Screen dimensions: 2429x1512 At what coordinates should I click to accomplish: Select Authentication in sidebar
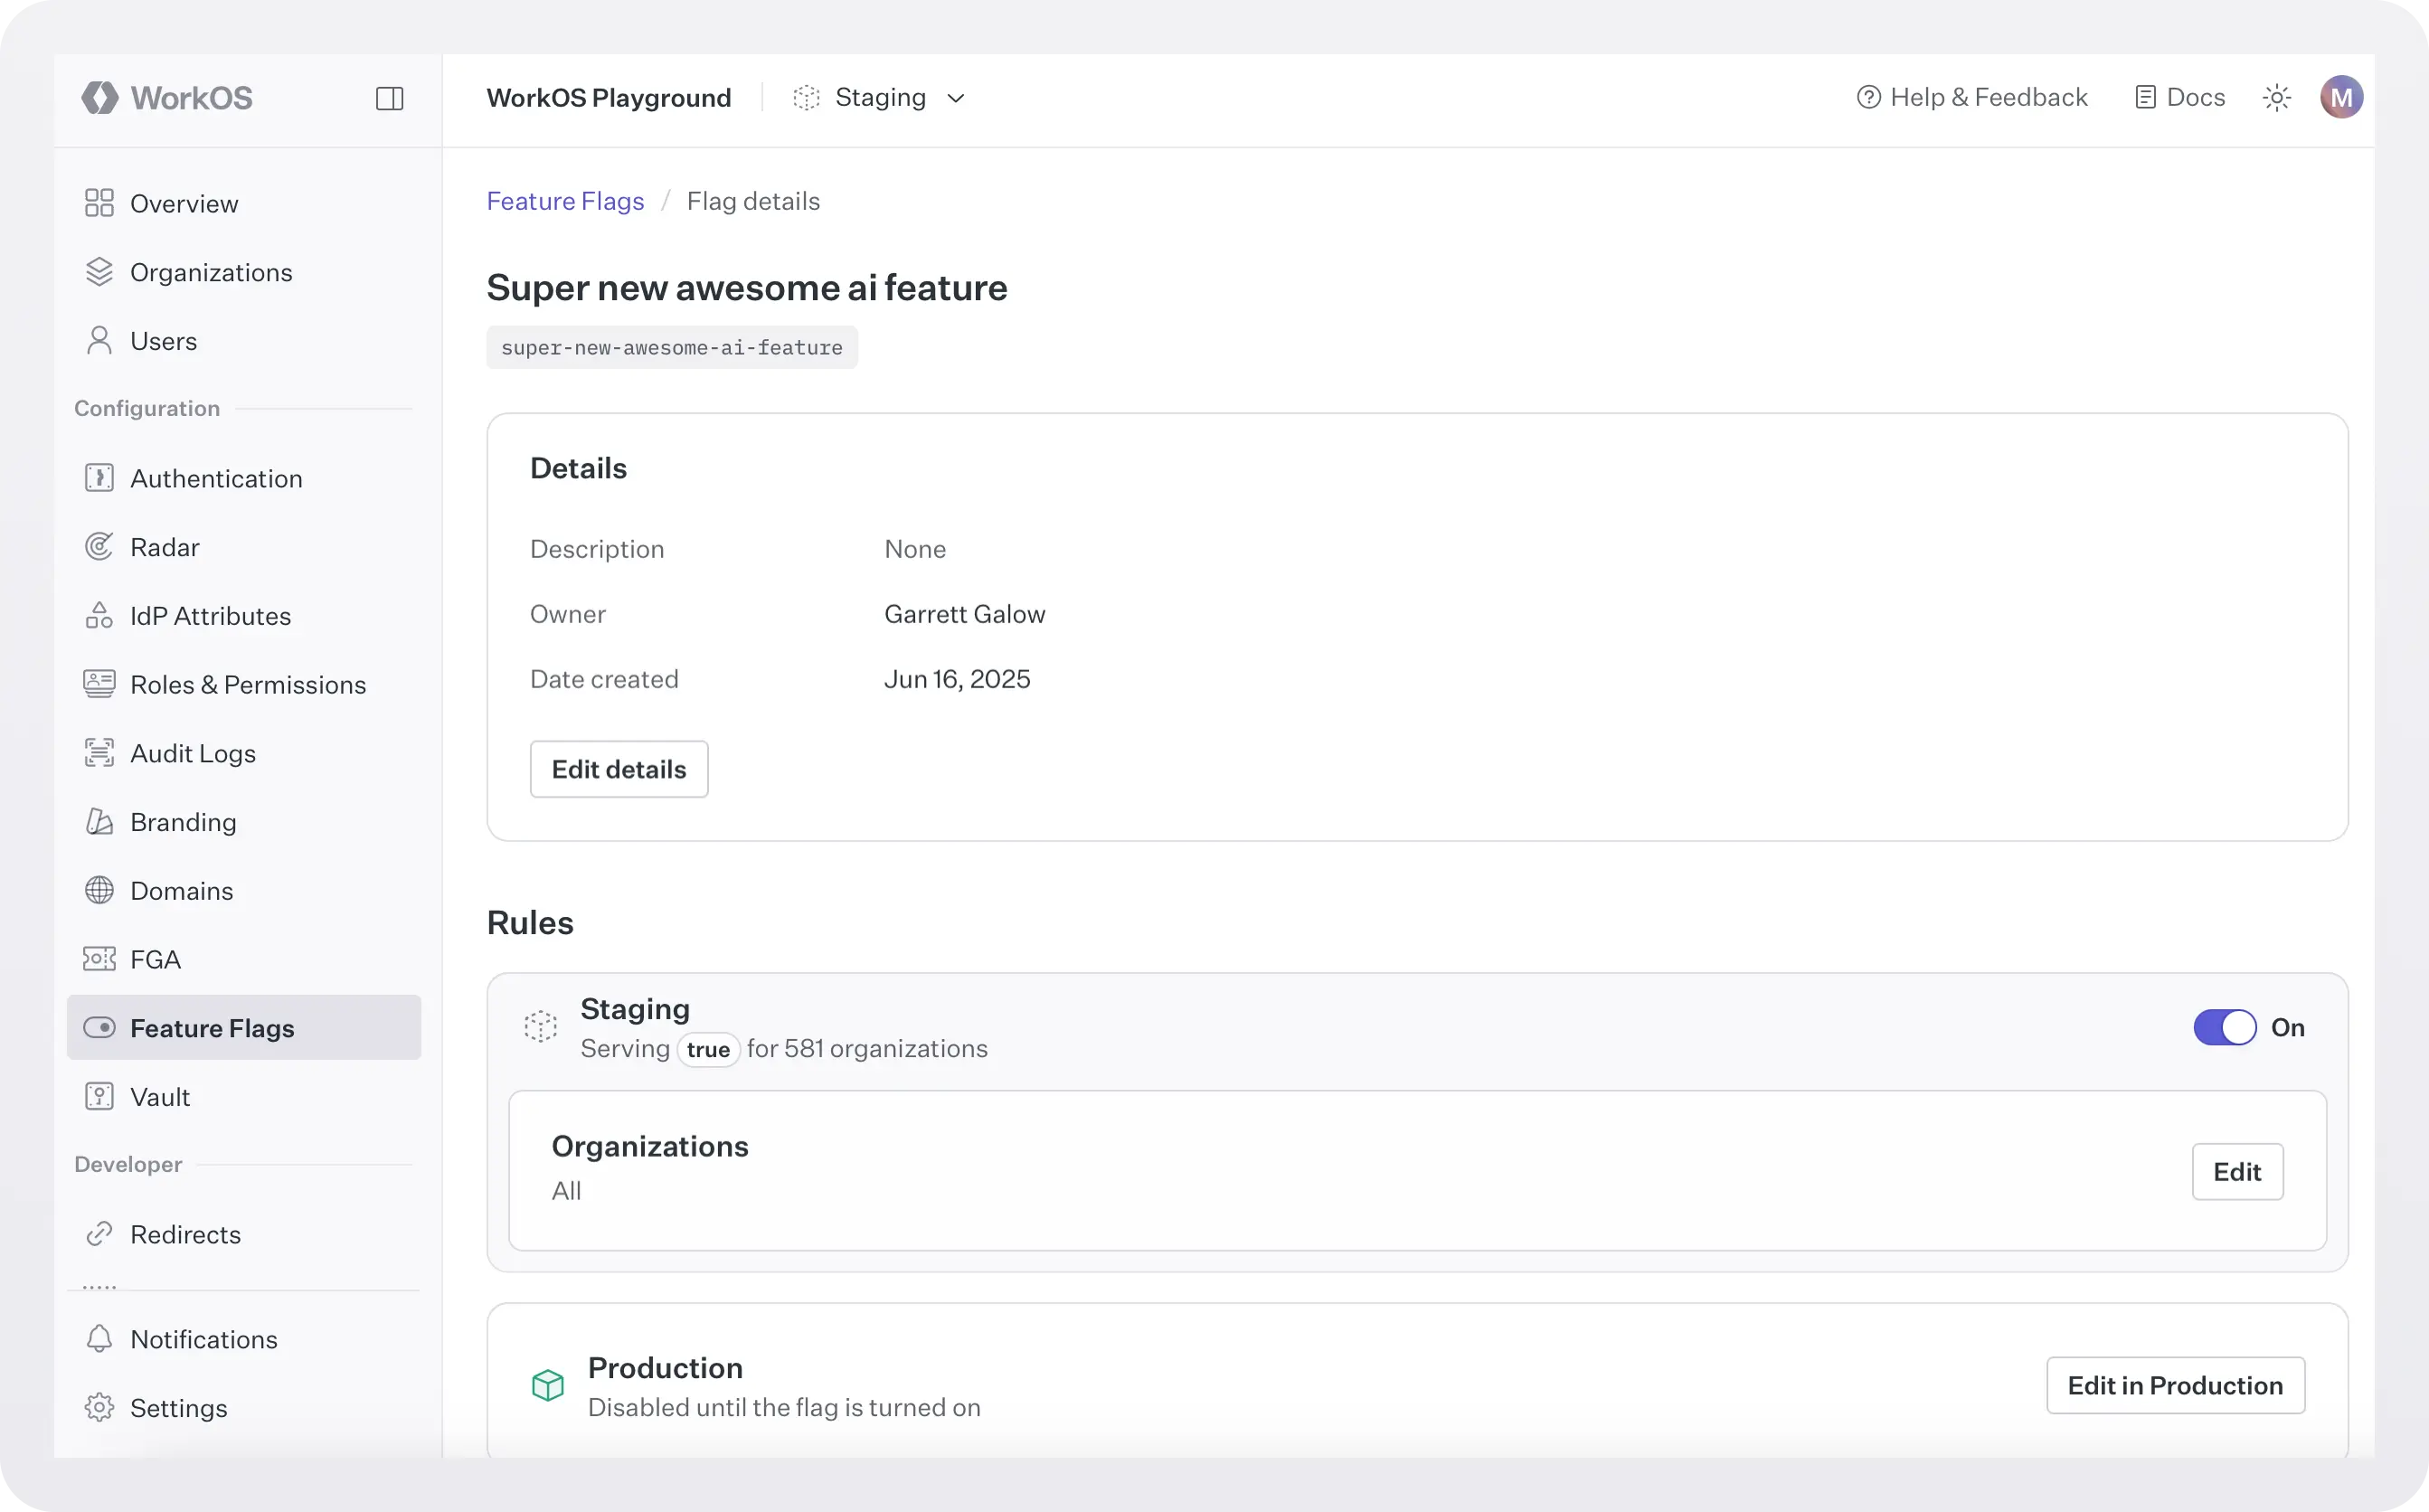tap(244, 478)
